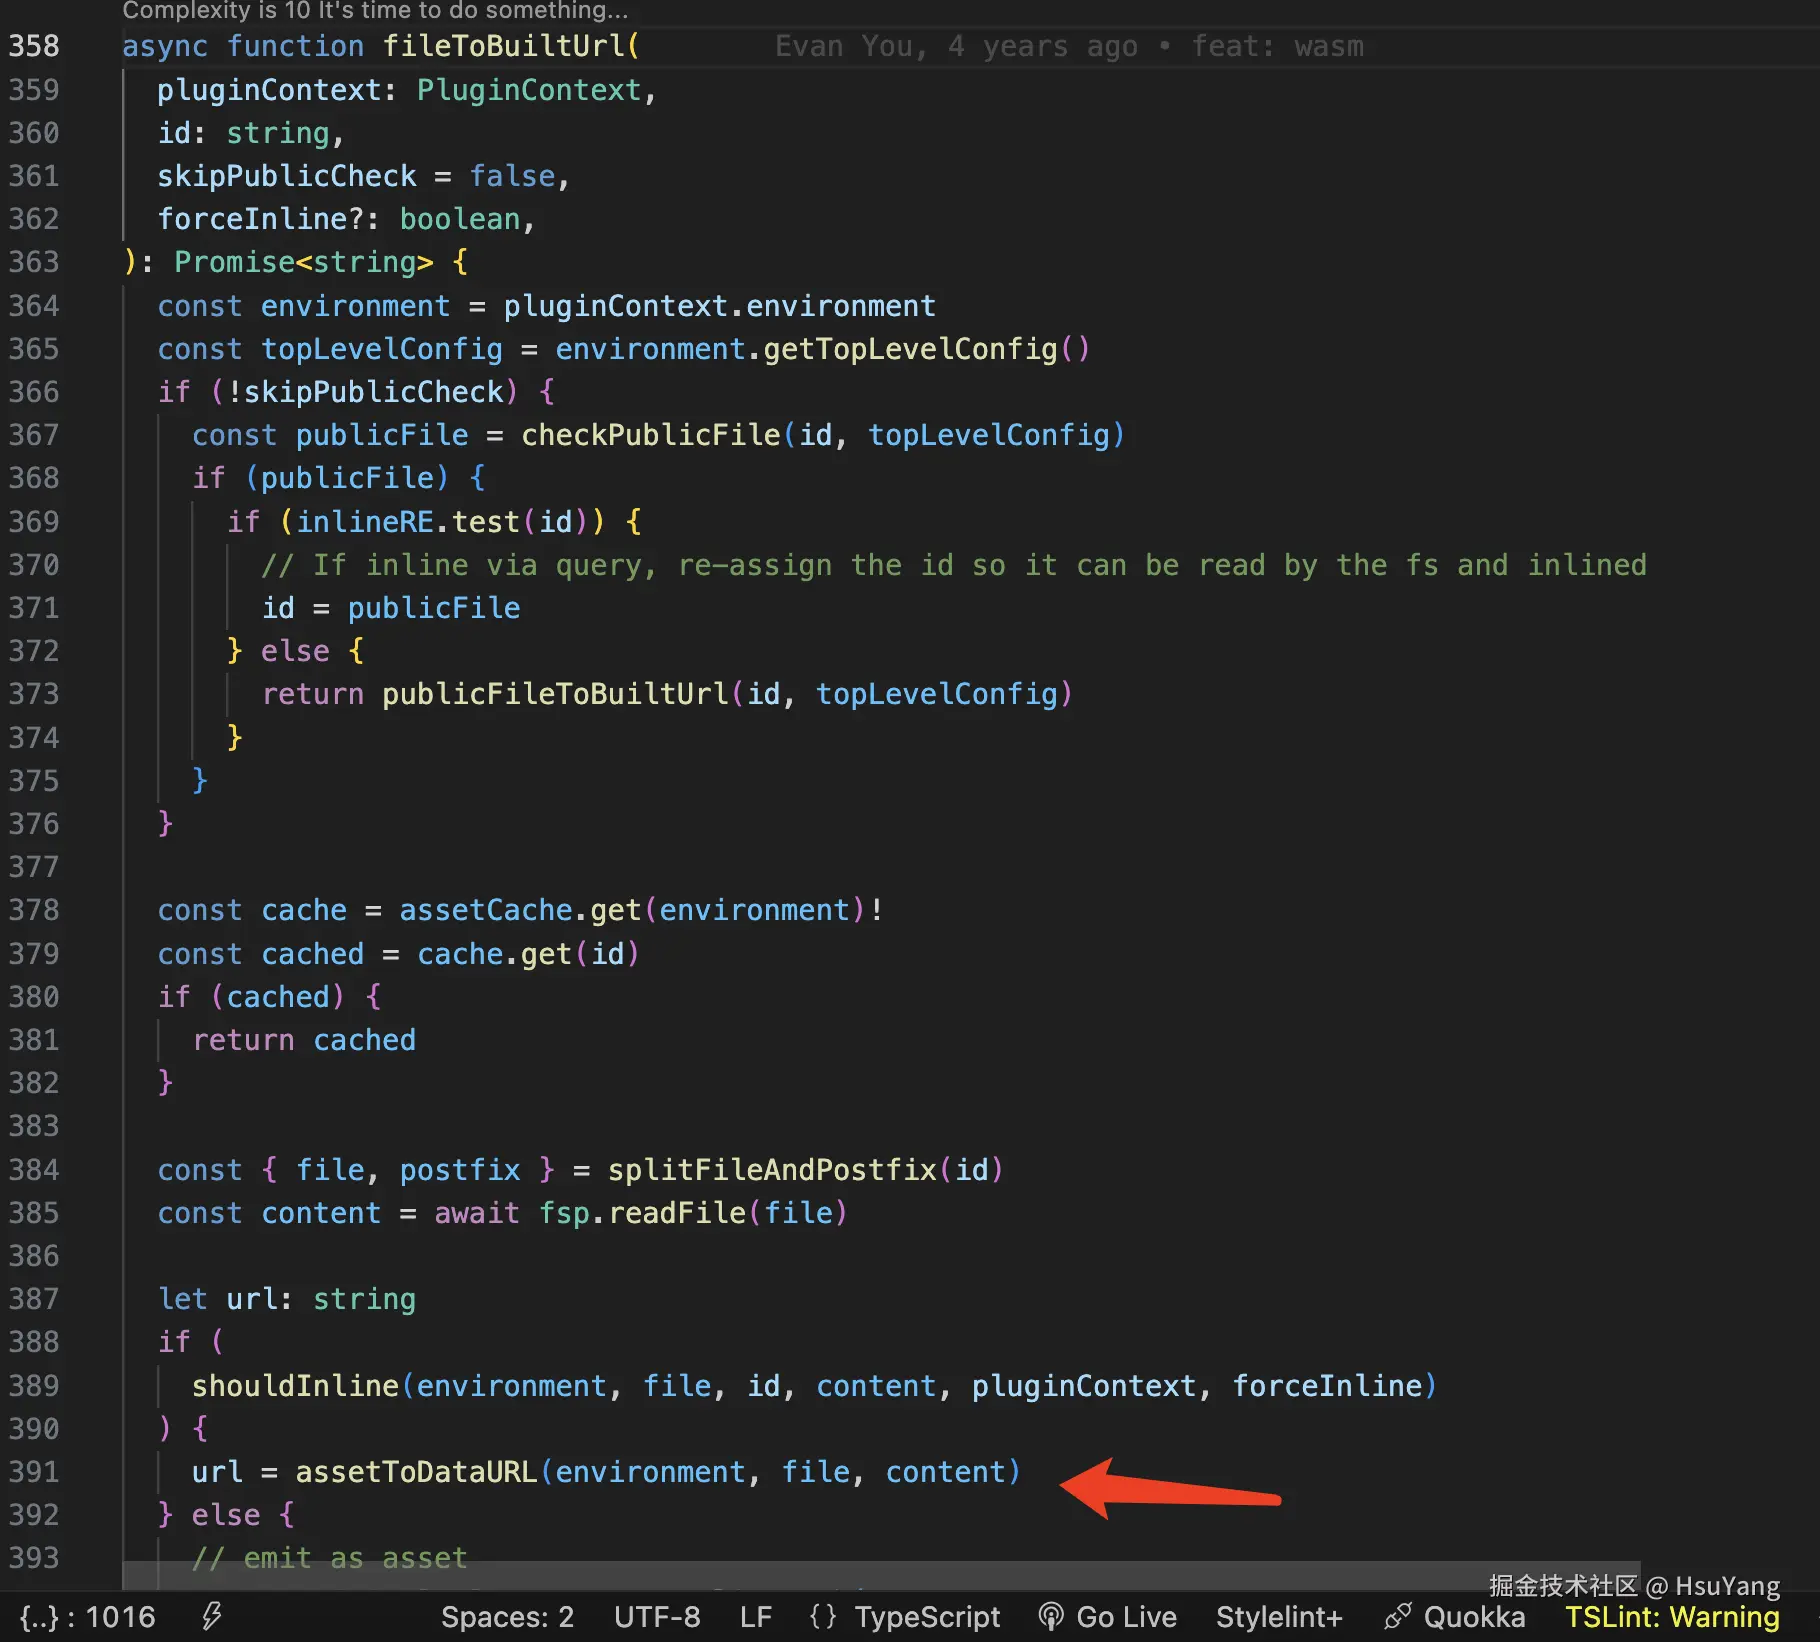Click "return cached" on line 381
This screenshot has height=1642, width=1820.
(304, 1040)
